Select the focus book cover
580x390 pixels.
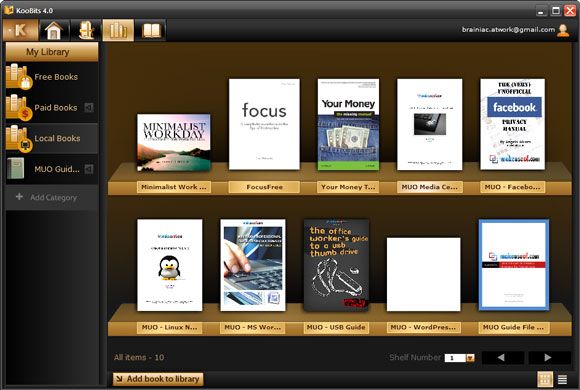[264, 124]
